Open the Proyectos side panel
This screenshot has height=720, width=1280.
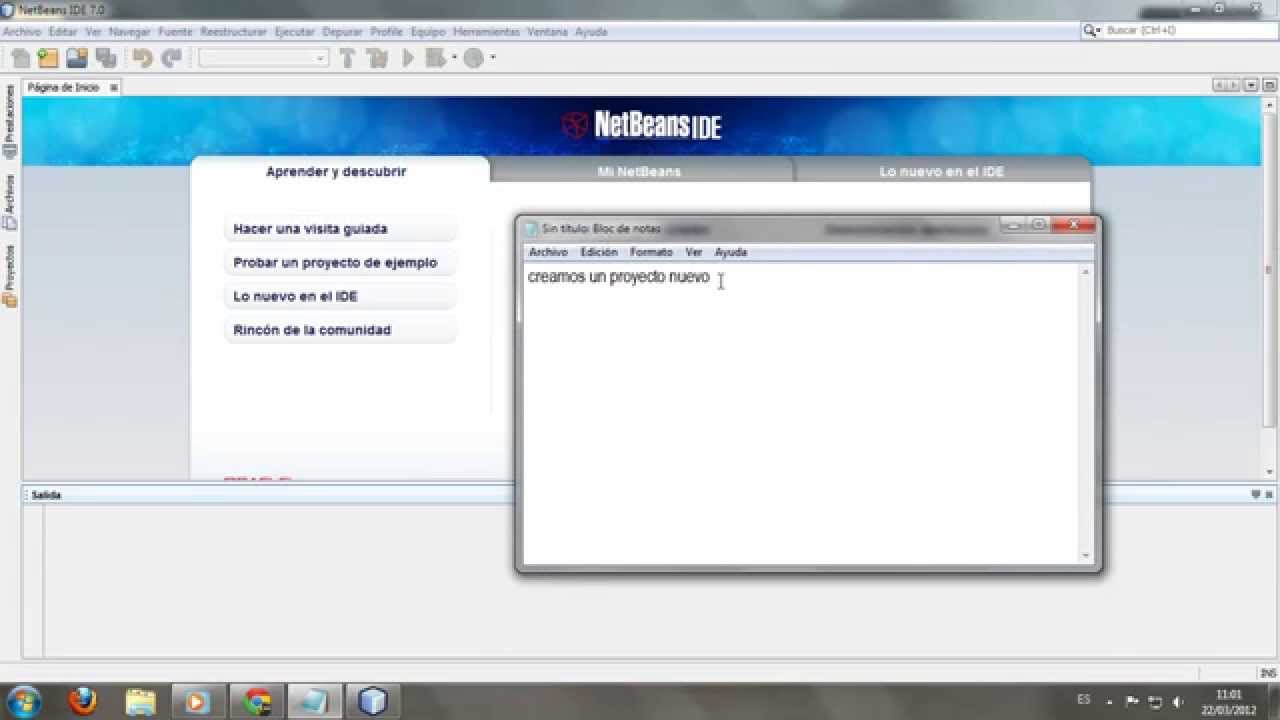10,276
